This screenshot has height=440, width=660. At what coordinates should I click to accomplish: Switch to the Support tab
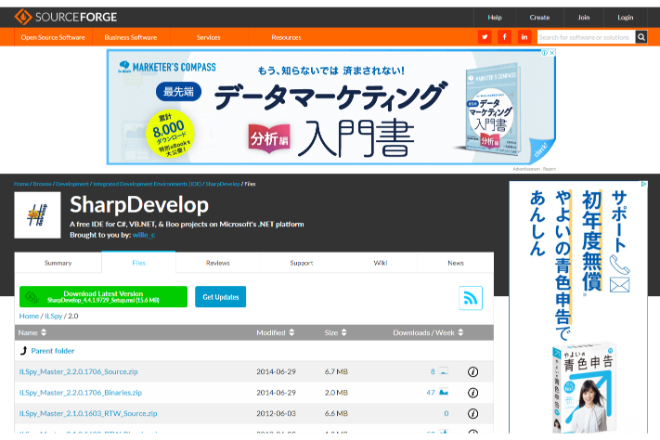(301, 263)
